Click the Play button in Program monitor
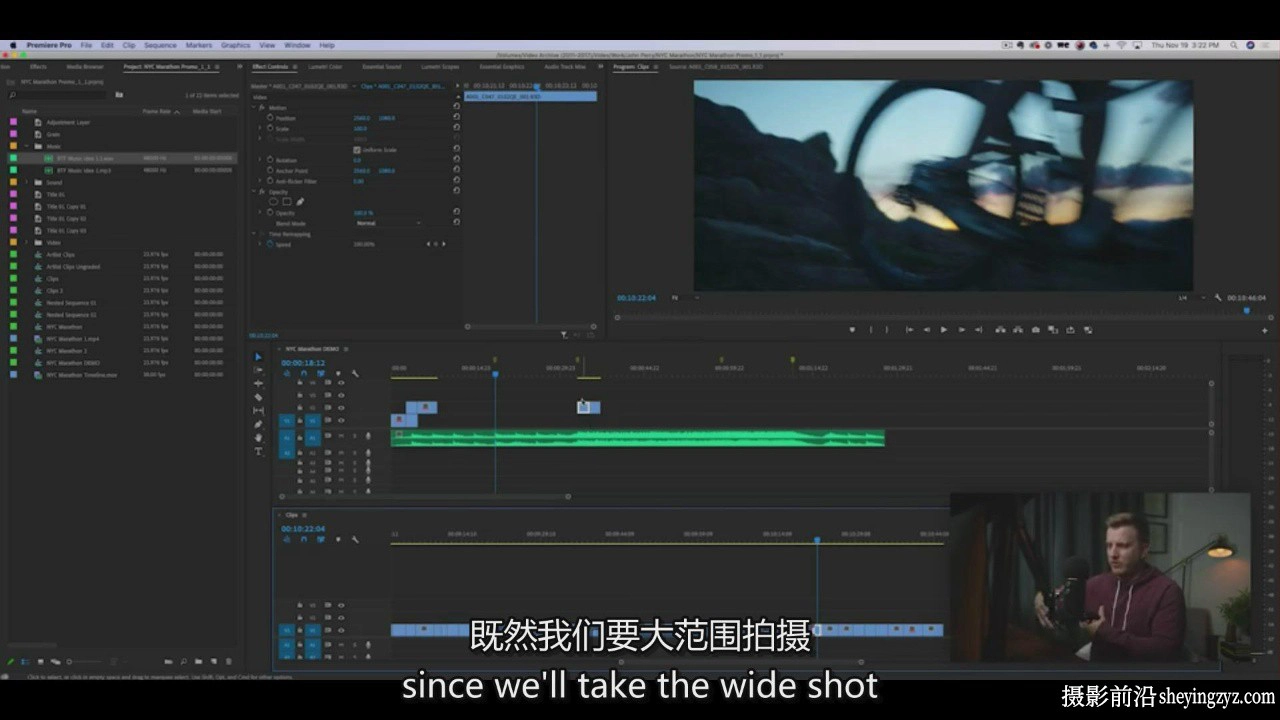The height and width of the screenshot is (720, 1280). pyautogui.click(x=943, y=330)
